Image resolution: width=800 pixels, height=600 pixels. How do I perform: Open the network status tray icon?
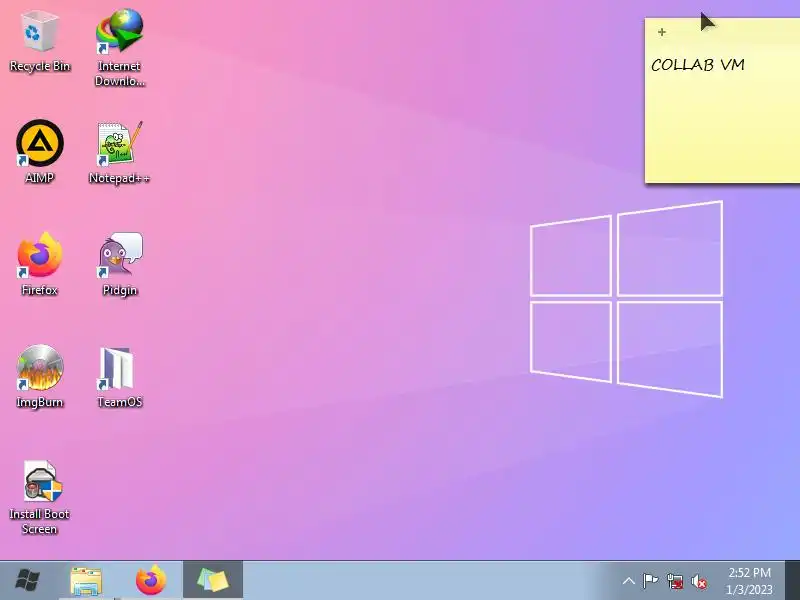click(x=675, y=581)
